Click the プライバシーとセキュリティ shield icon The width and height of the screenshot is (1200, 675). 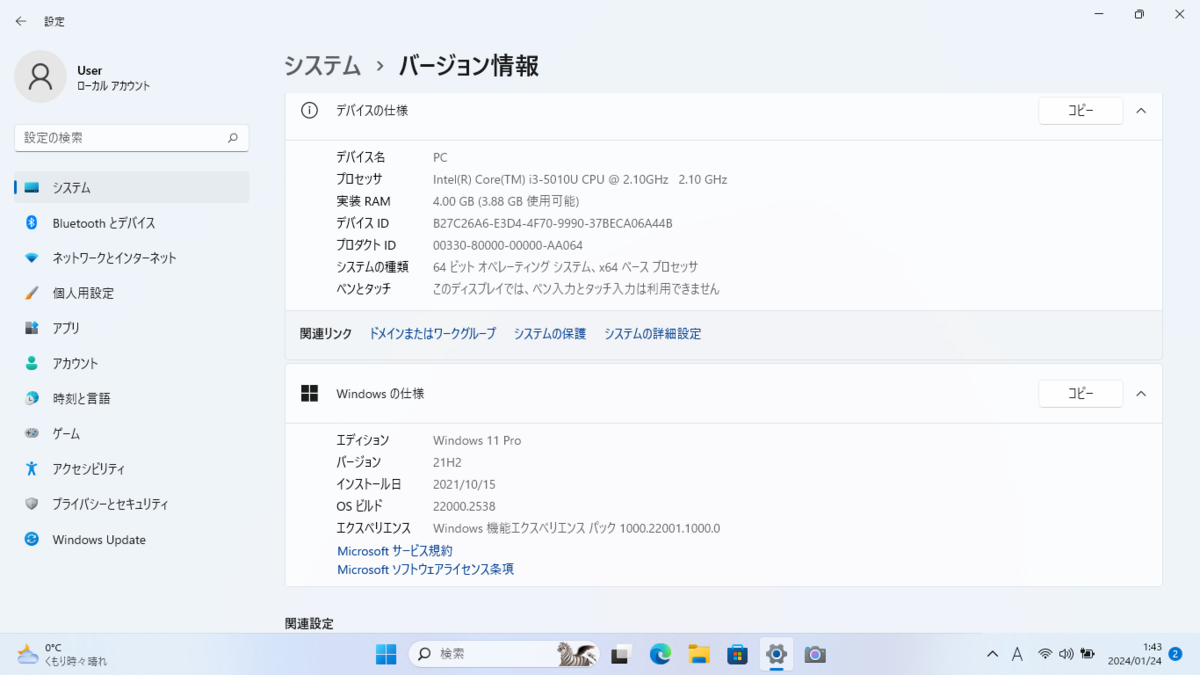(32, 504)
